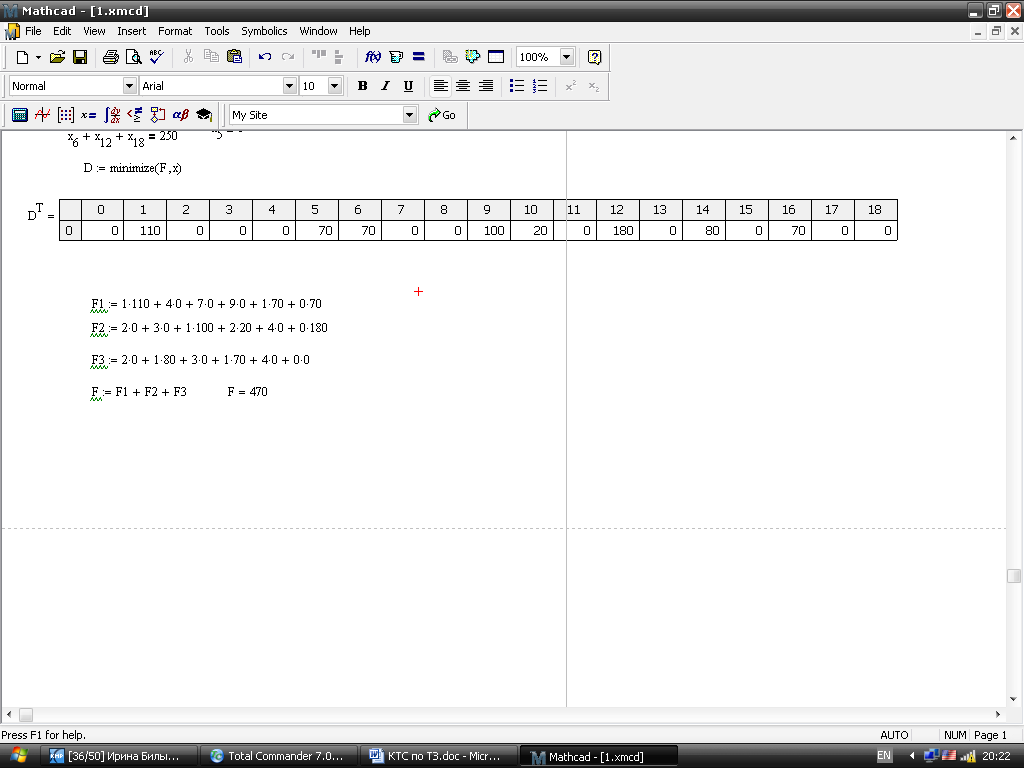Click Insert Unit measuring cup icon
This screenshot has width=1024, height=768.
click(x=396, y=57)
